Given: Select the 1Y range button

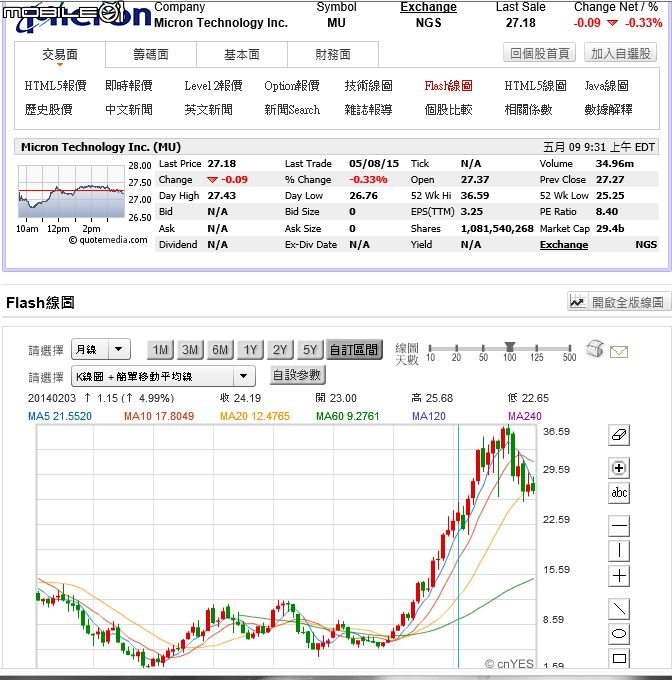Looking at the screenshot, I should (250, 350).
